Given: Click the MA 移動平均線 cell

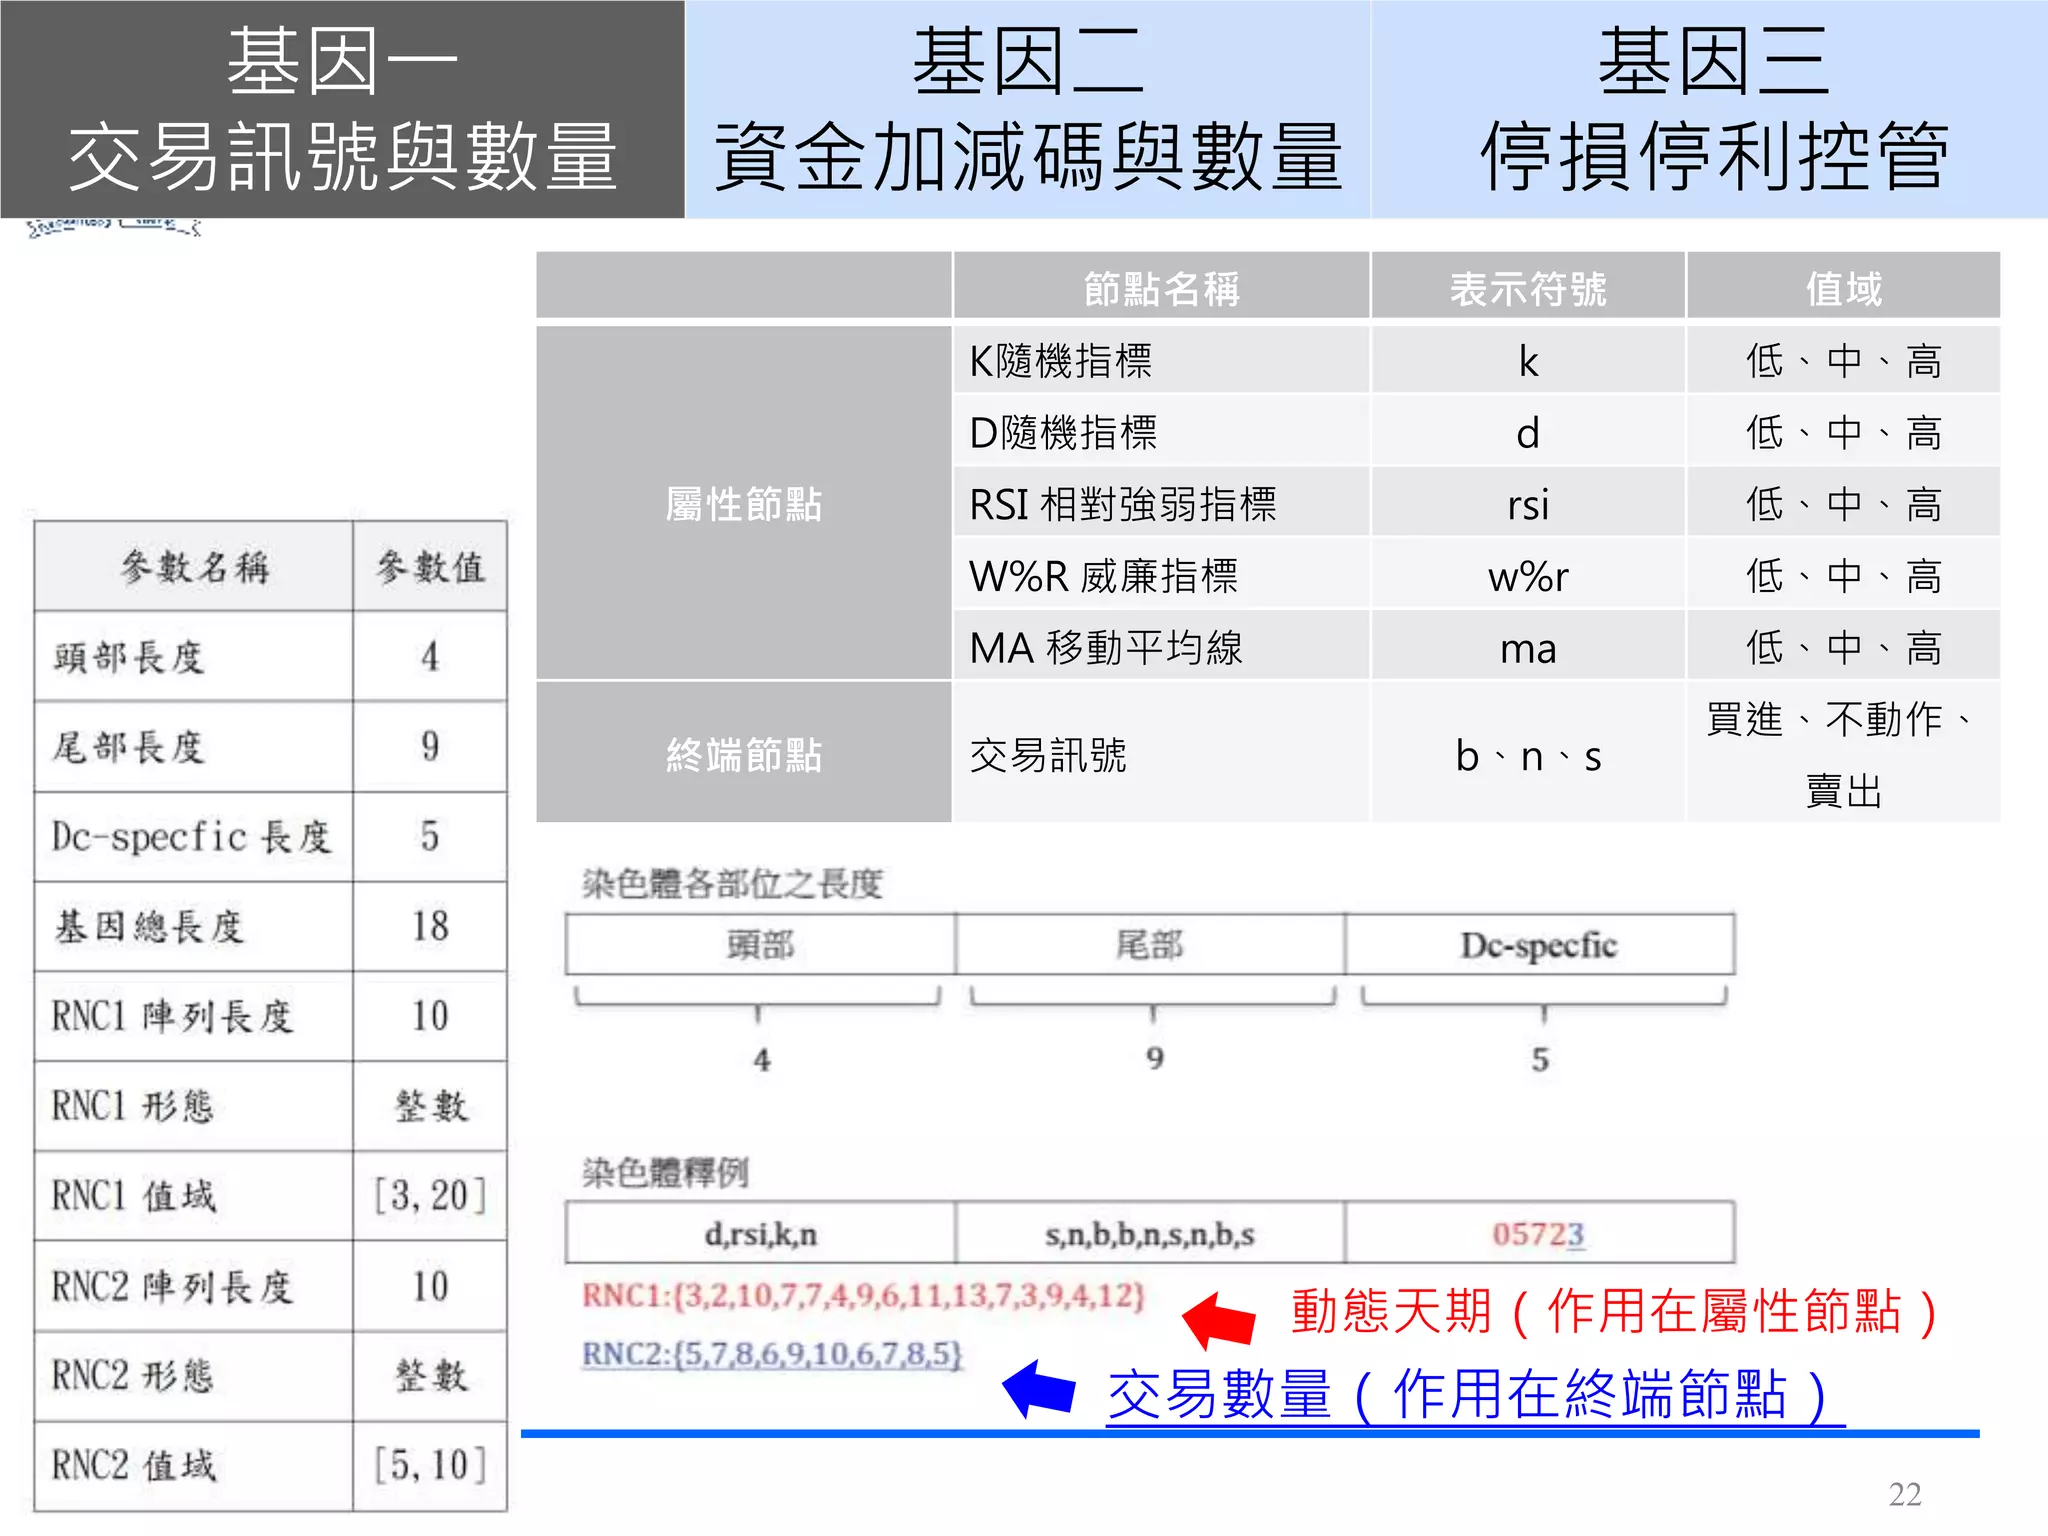Looking at the screenshot, I should tap(1161, 647).
